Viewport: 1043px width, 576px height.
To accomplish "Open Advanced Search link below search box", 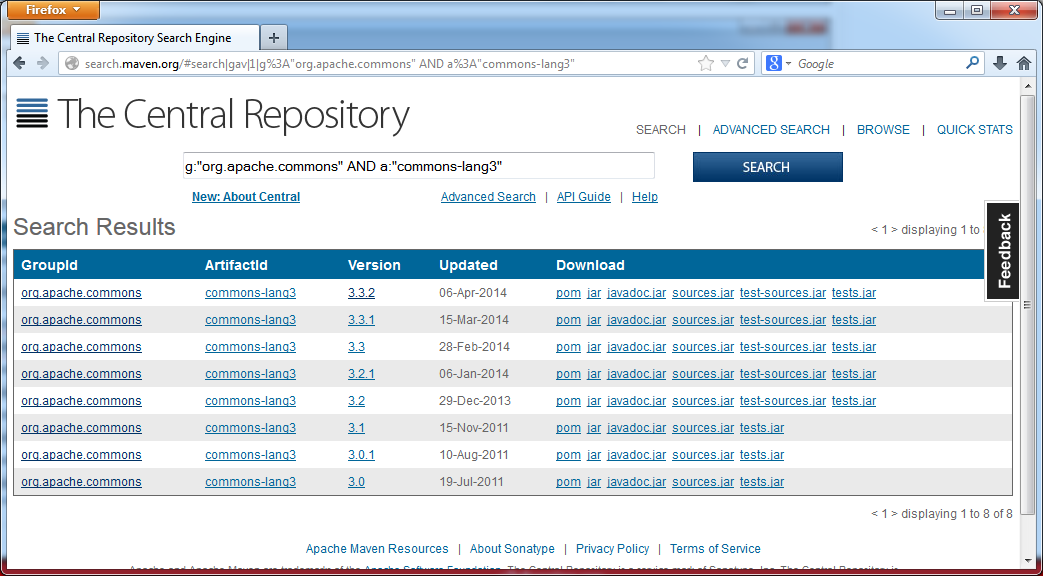I will [x=488, y=197].
